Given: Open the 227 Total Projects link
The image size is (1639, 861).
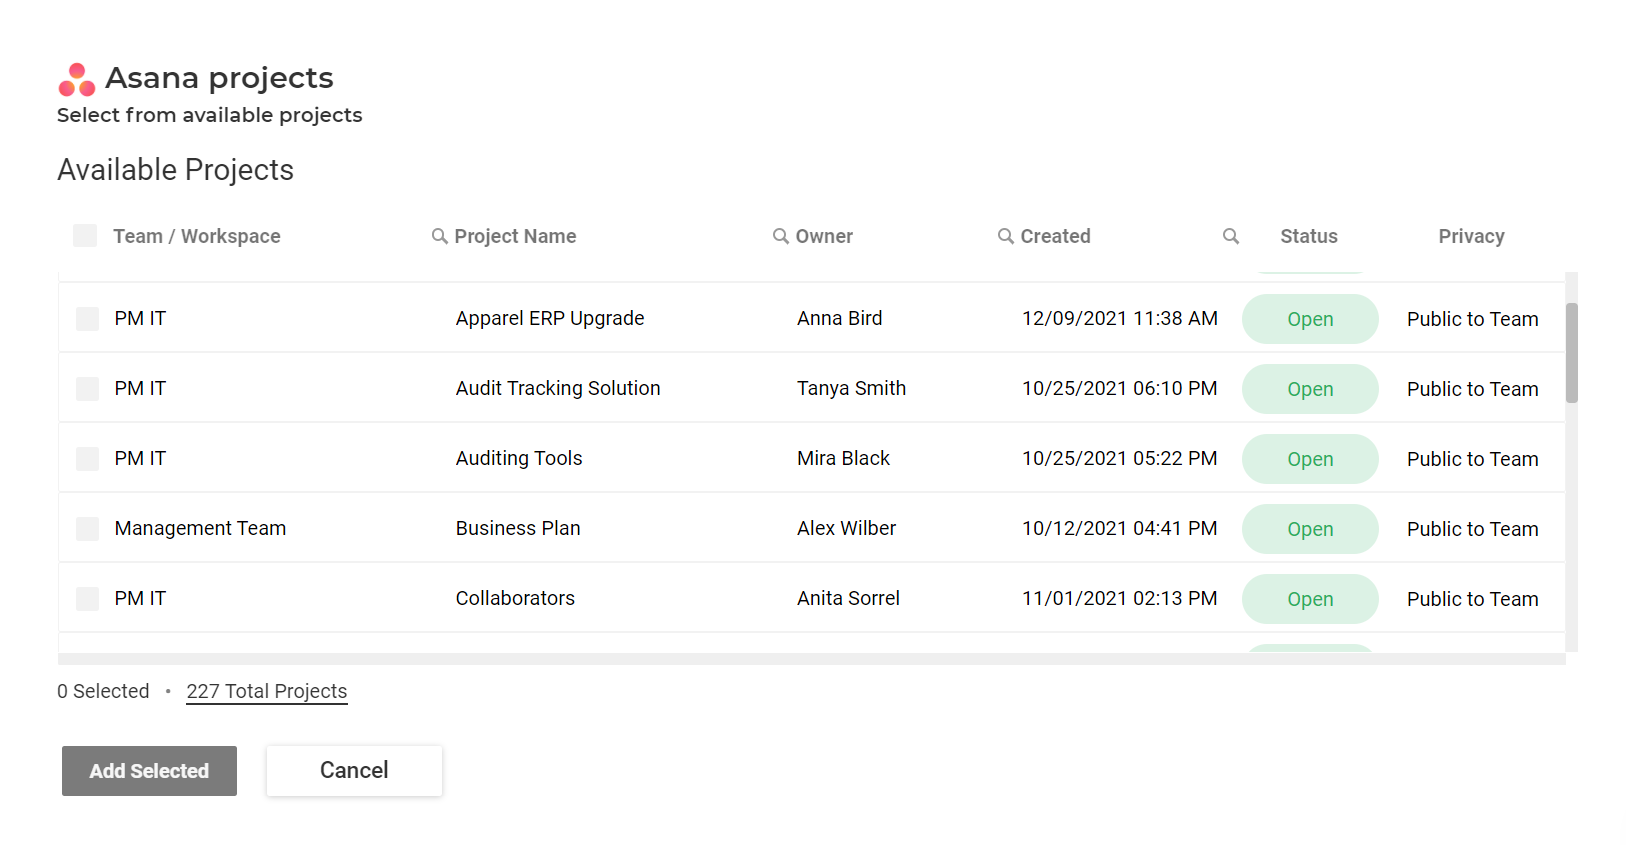Looking at the screenshot, I should click(267, 692).
